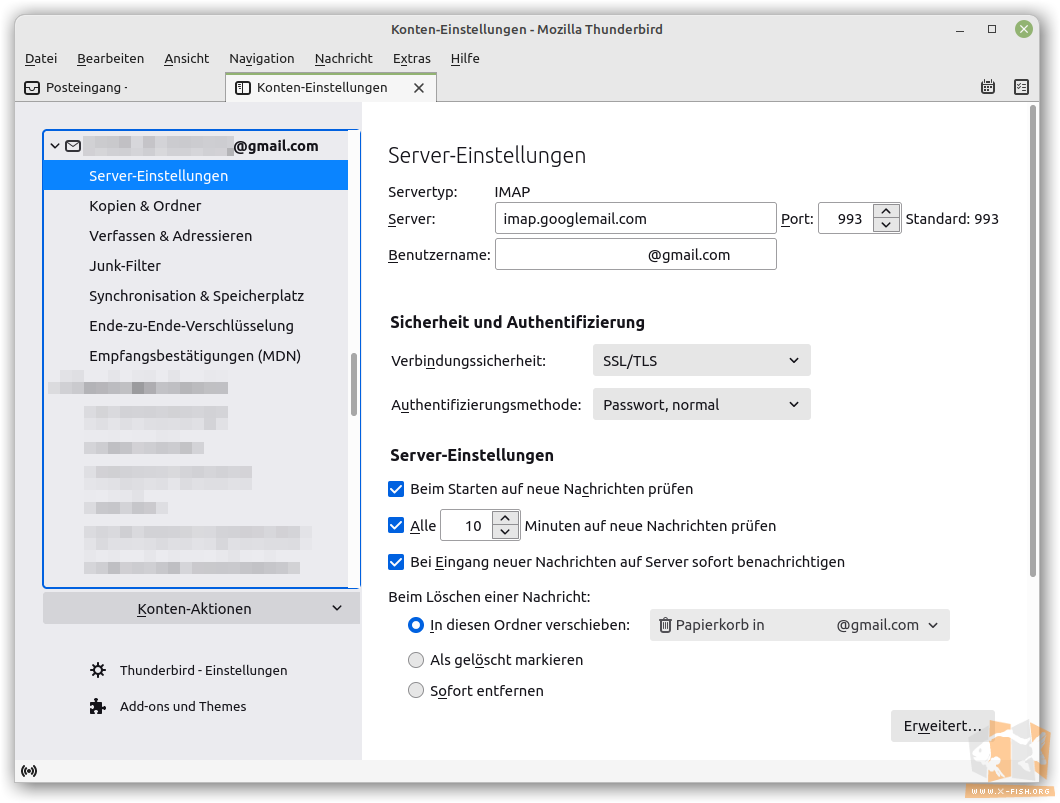Select Junk-Filter in the sidebar
Image resolution: width=1060 pixels, height=803 pixels.
(x=196, y=266)
